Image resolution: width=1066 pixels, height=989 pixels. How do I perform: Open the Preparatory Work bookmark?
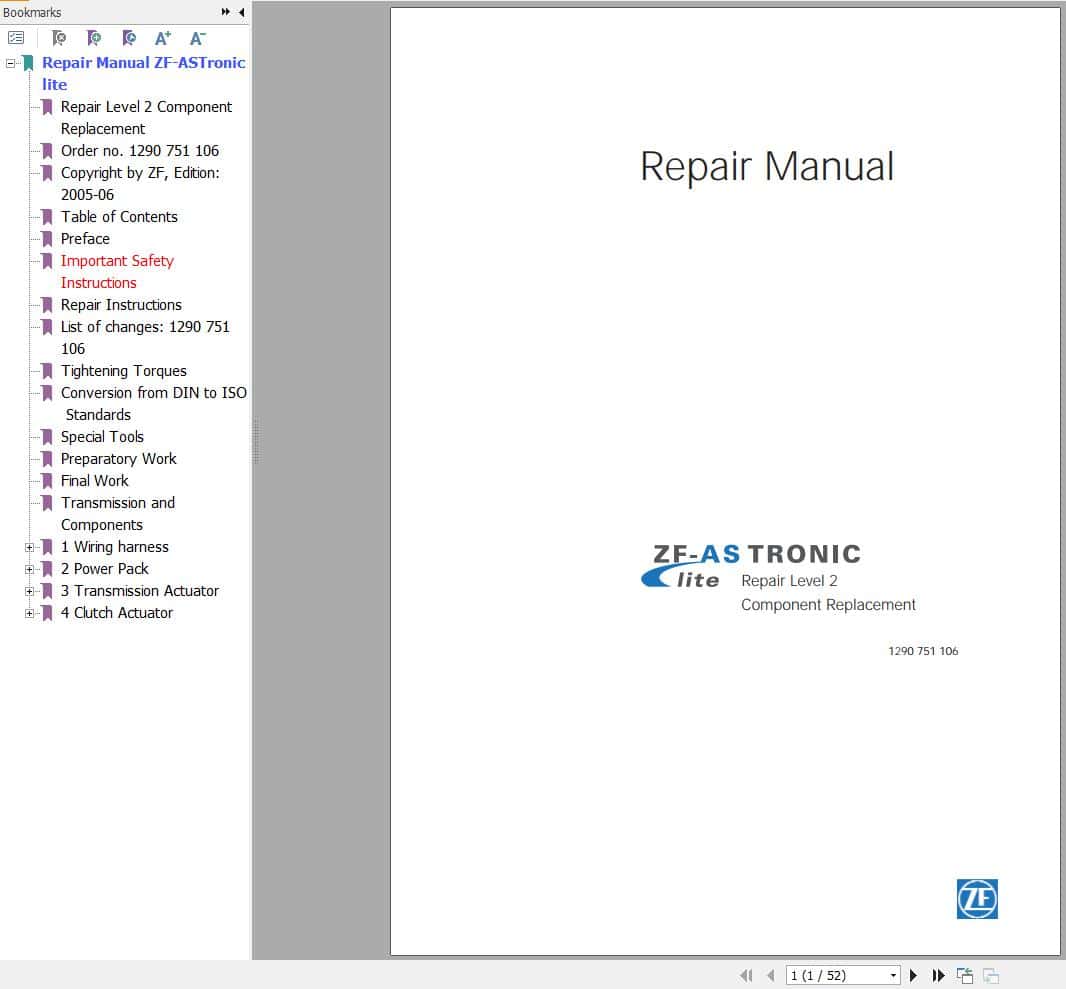tap(118, 459)
